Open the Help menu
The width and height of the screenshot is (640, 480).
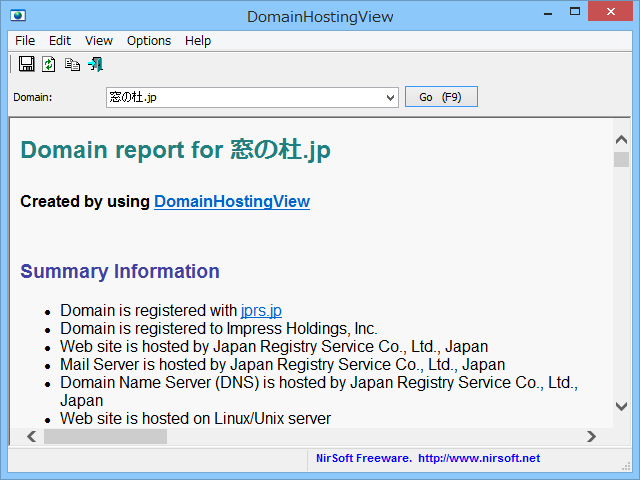click(198, 41)
